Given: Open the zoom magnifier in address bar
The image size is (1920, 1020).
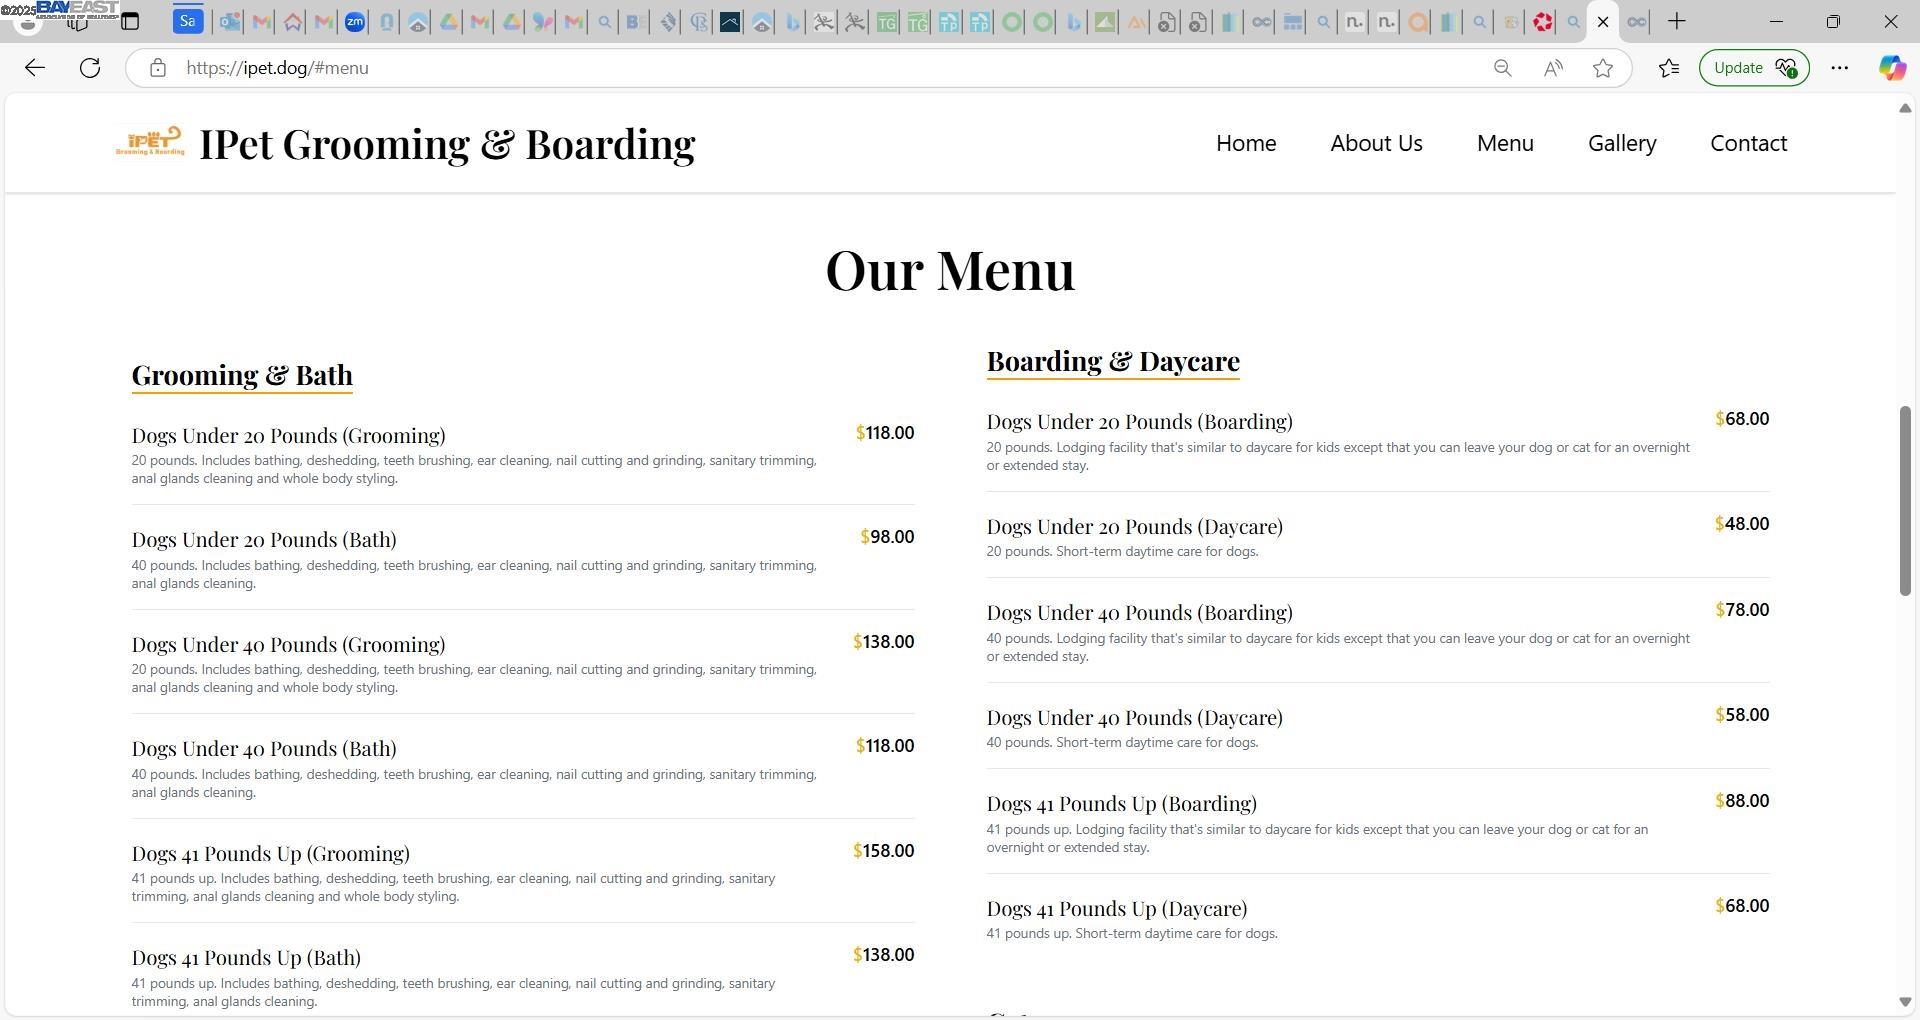Looking at the screenshot, I should pyautogui.click(x=1502, y=68).
